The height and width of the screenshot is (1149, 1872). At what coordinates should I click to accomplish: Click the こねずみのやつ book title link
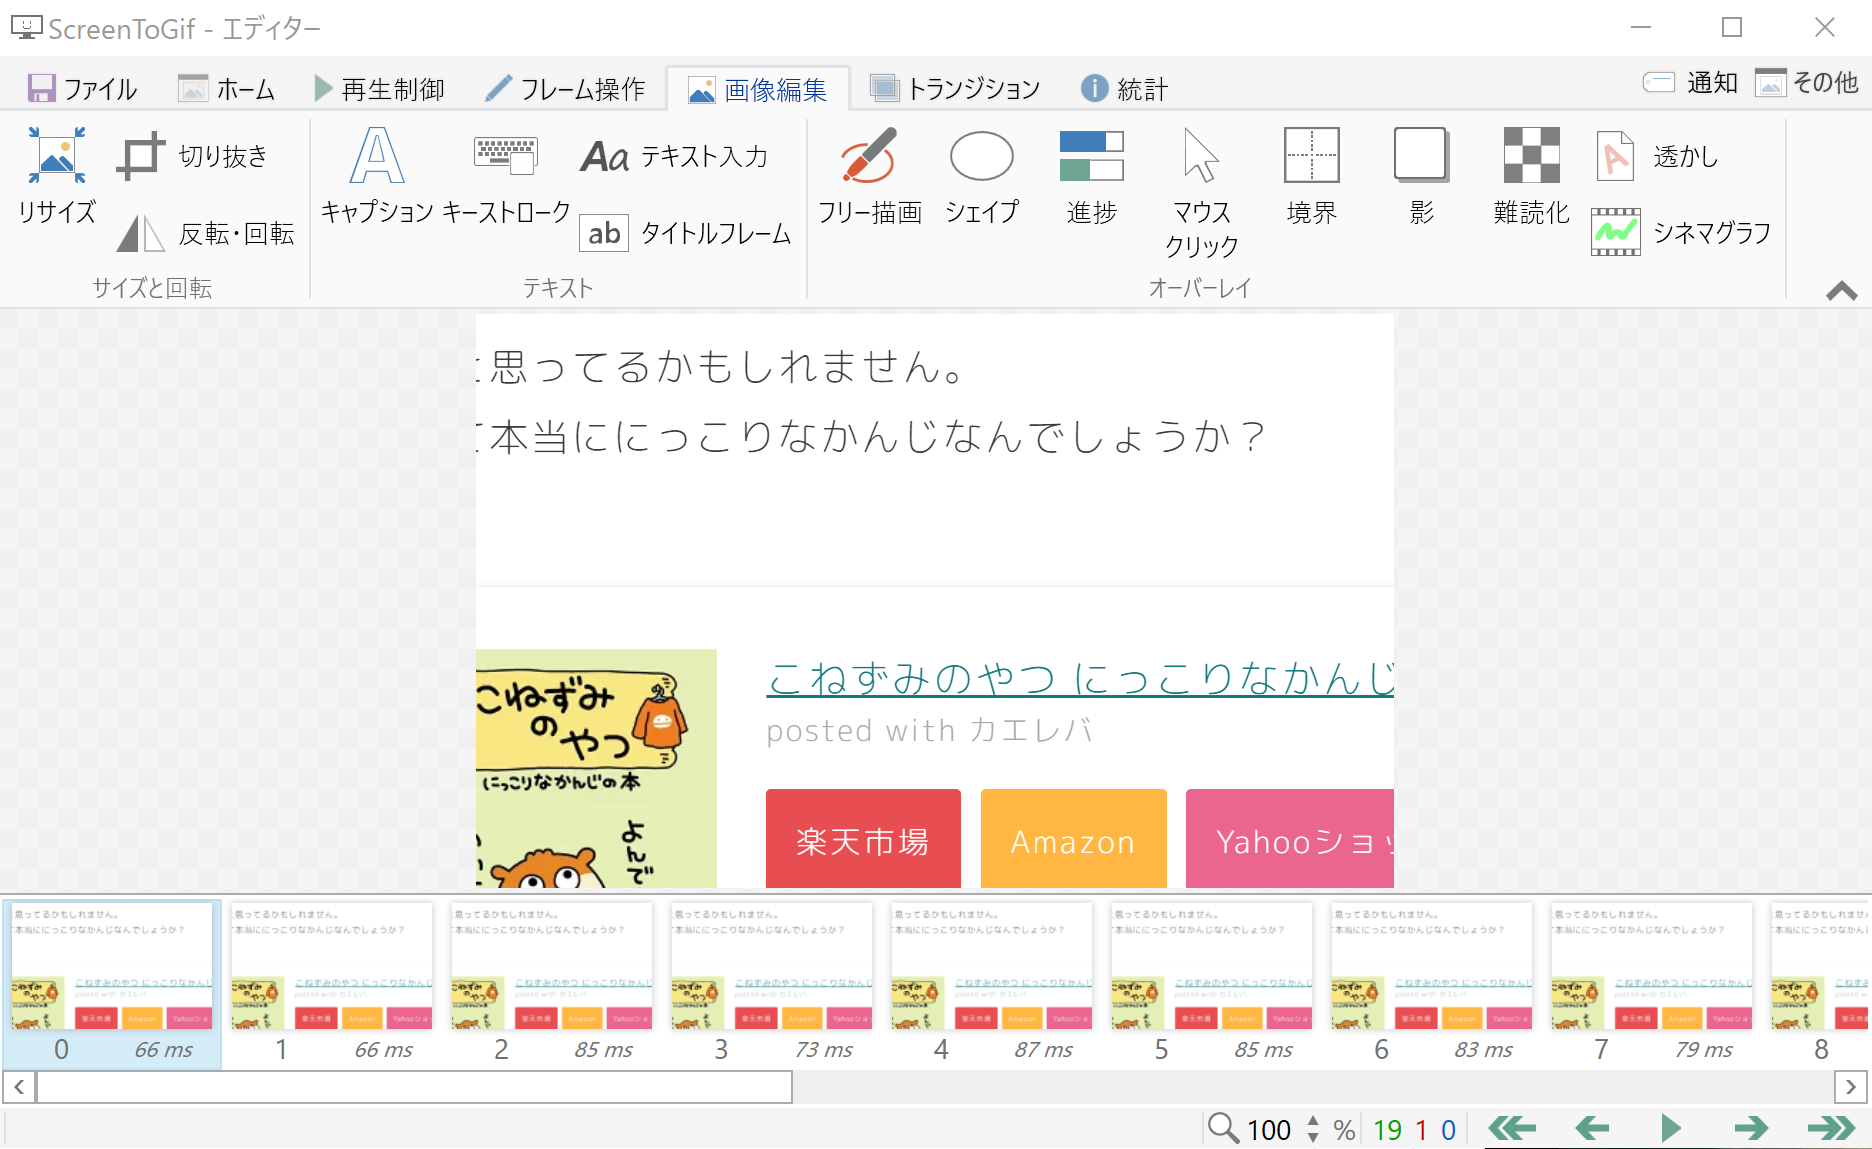1080,679
